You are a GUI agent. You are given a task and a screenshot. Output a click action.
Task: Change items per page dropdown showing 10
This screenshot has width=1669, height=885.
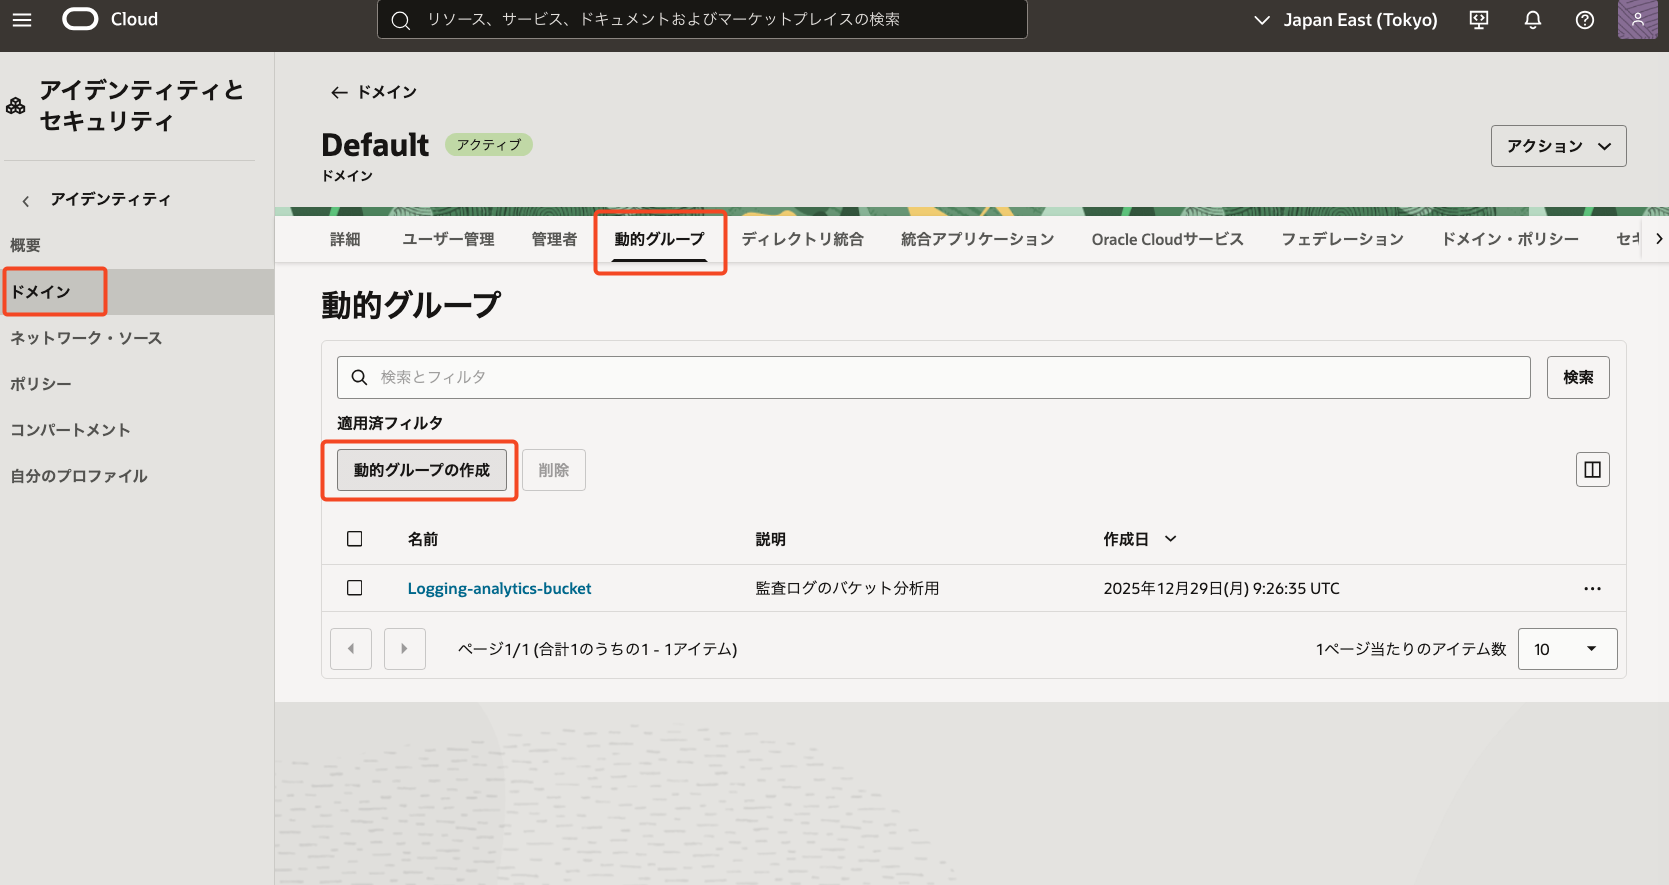[1566, 649]
